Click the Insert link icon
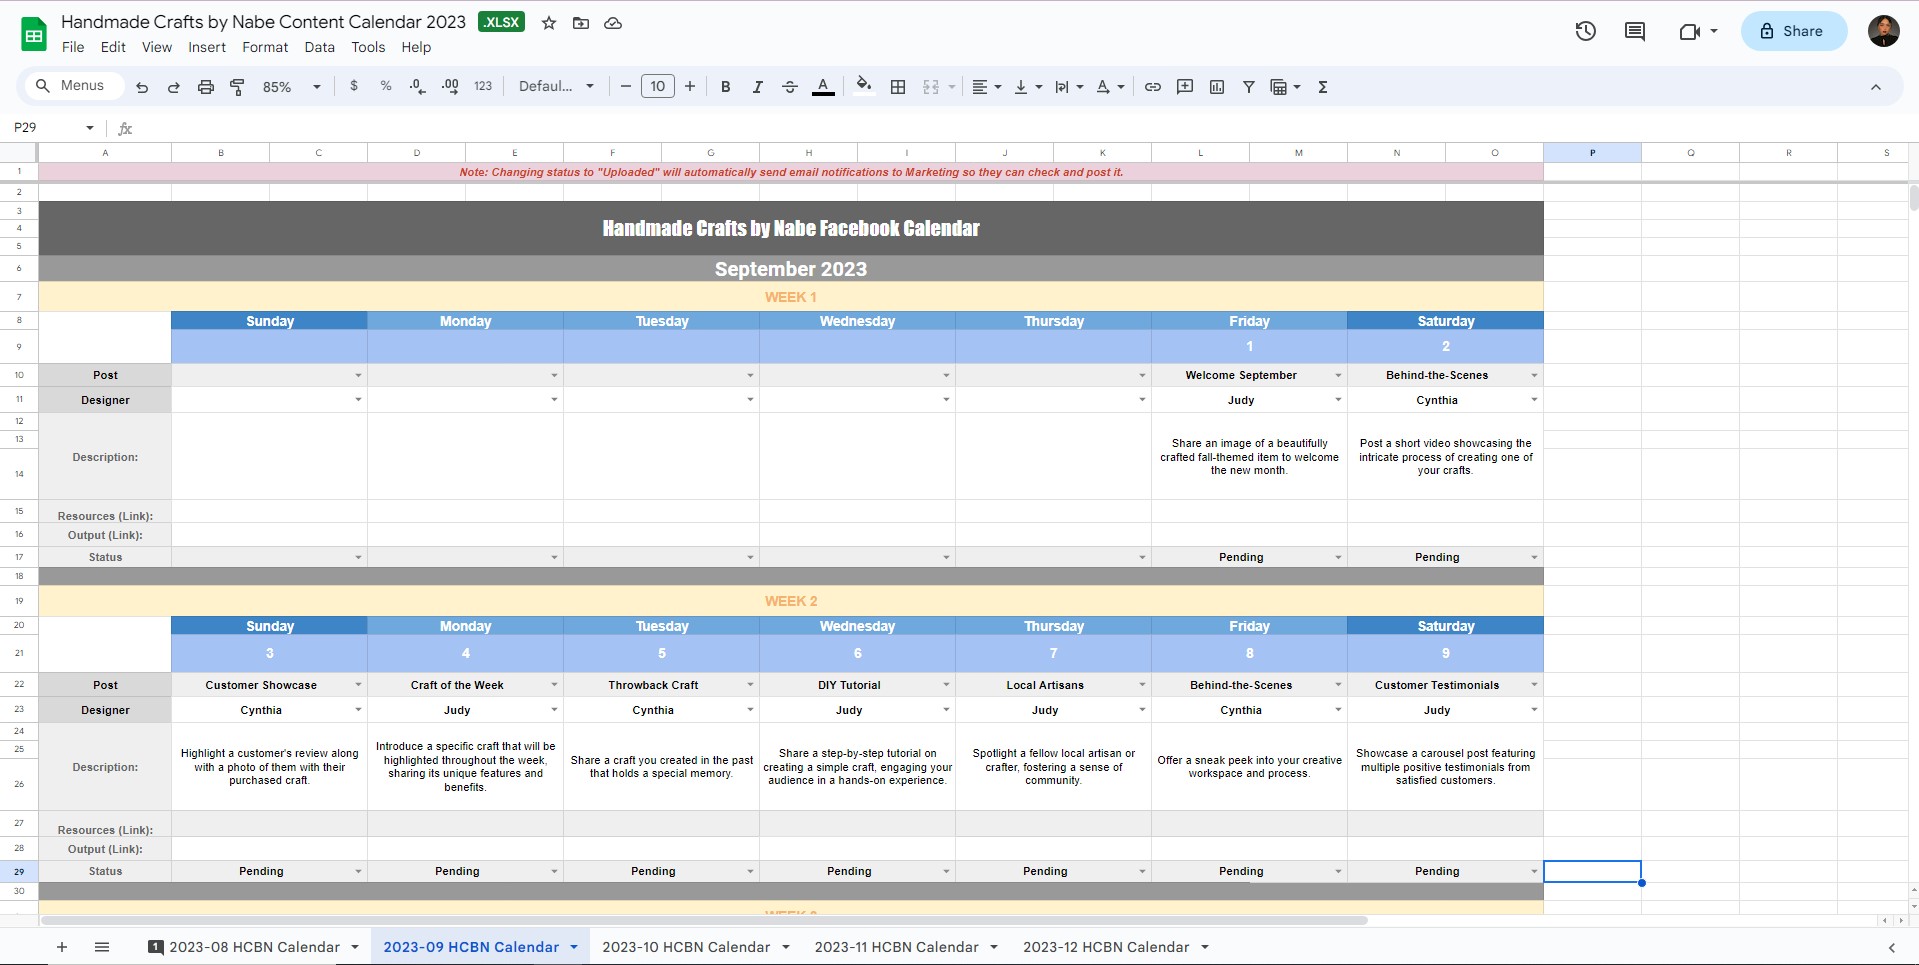Screen dimensions: 1919x965 (x=1153, y=87)
